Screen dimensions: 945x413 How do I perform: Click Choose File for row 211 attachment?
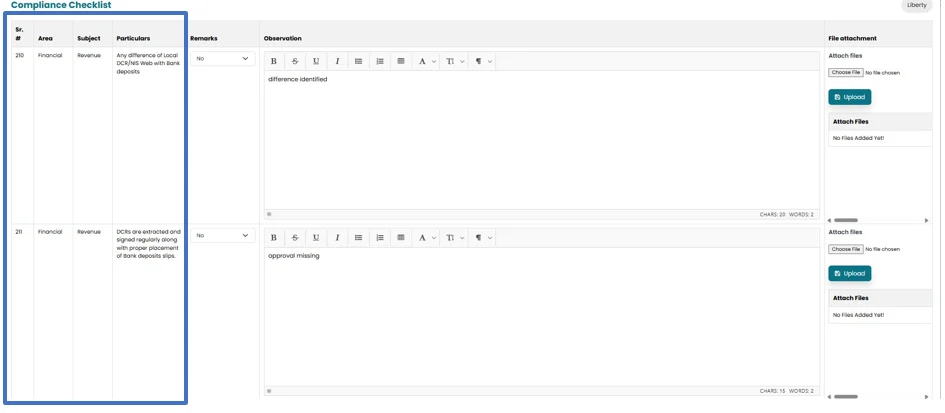[846, 249]
